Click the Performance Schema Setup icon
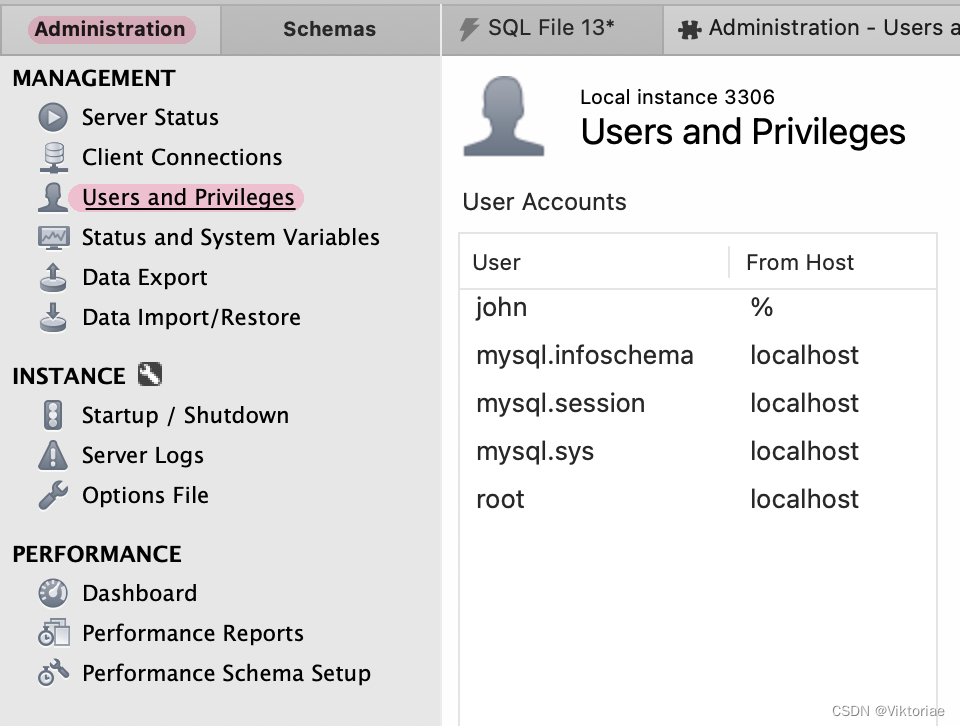960x726 pixels. [x=52, y=674]
